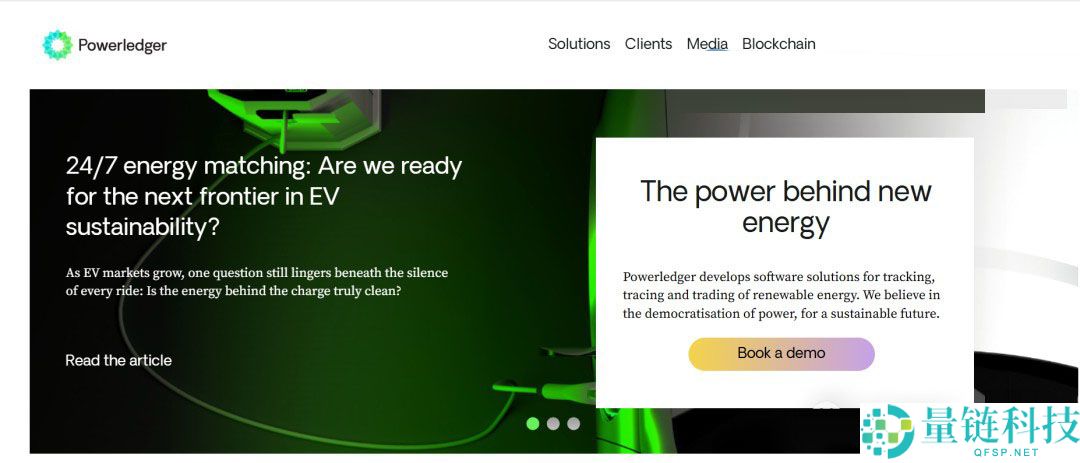The width and height of the screenshot is (1080, 463).
Task: Click the Powerledger green flower logo icon
Action: point(57,45)
